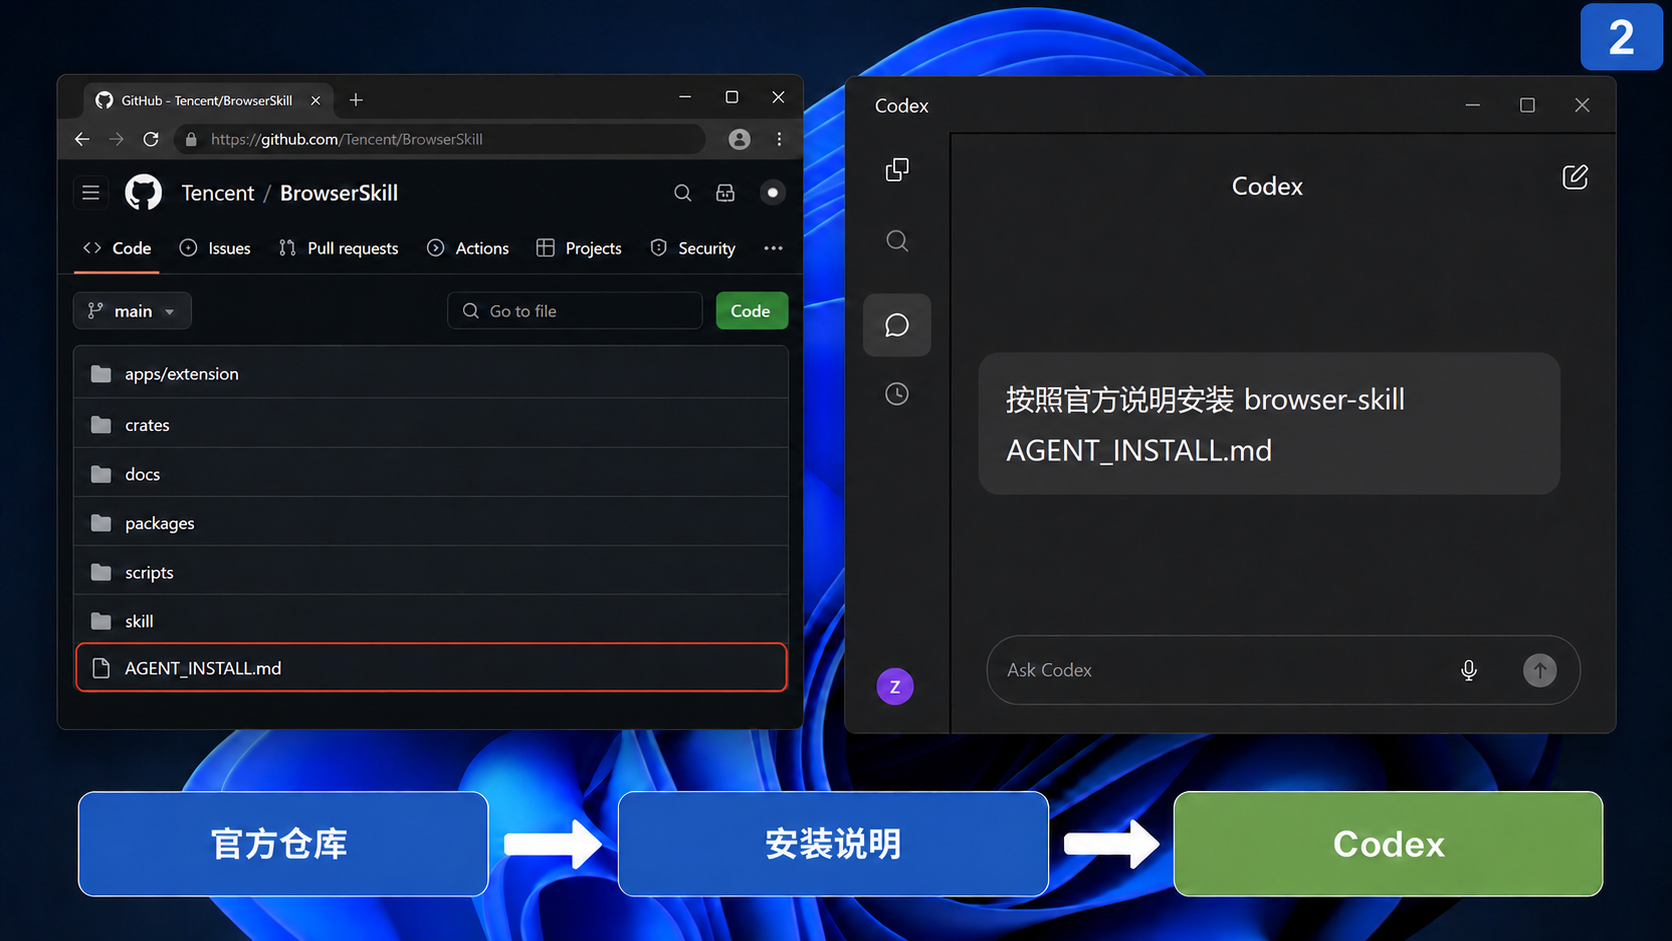Open the browser profile avatar icon

739,139
